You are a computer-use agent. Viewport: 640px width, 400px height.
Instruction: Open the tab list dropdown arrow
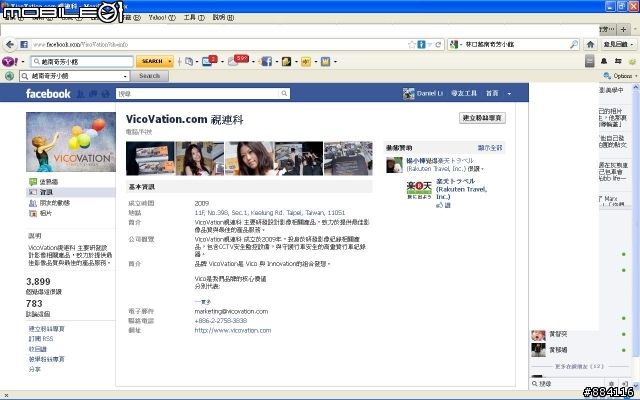click(635, 30)
